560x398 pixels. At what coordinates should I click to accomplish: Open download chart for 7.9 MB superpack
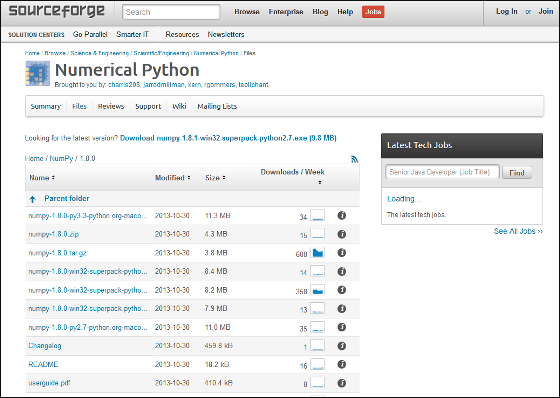318,308
